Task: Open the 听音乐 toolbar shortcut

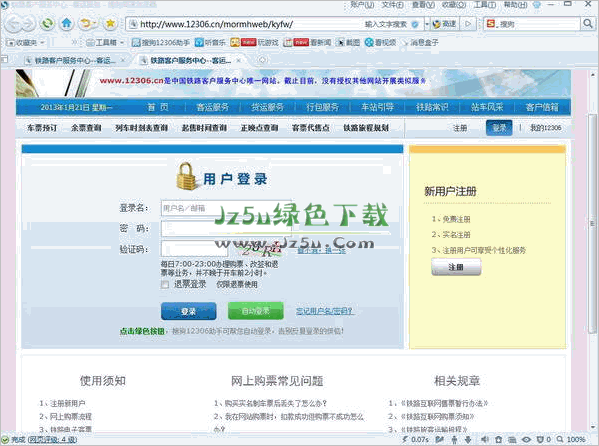Action: coord(210,42)
